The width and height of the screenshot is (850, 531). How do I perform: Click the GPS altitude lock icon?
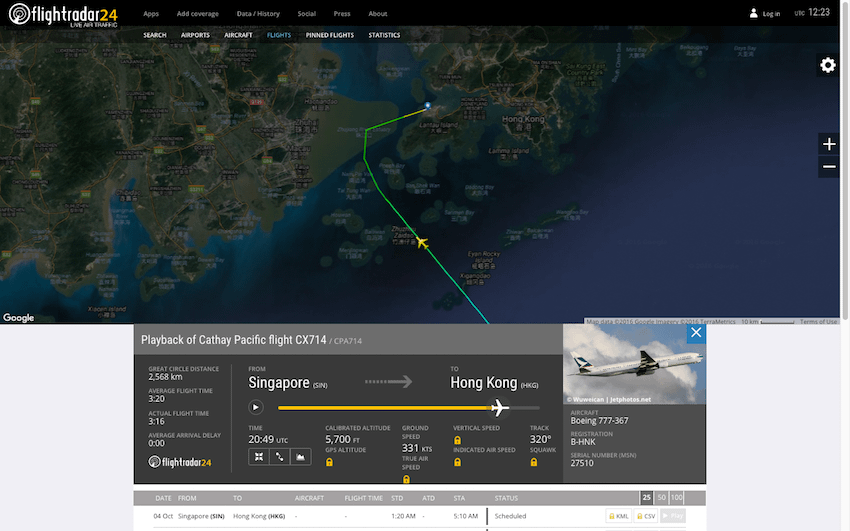click(329, 462)
